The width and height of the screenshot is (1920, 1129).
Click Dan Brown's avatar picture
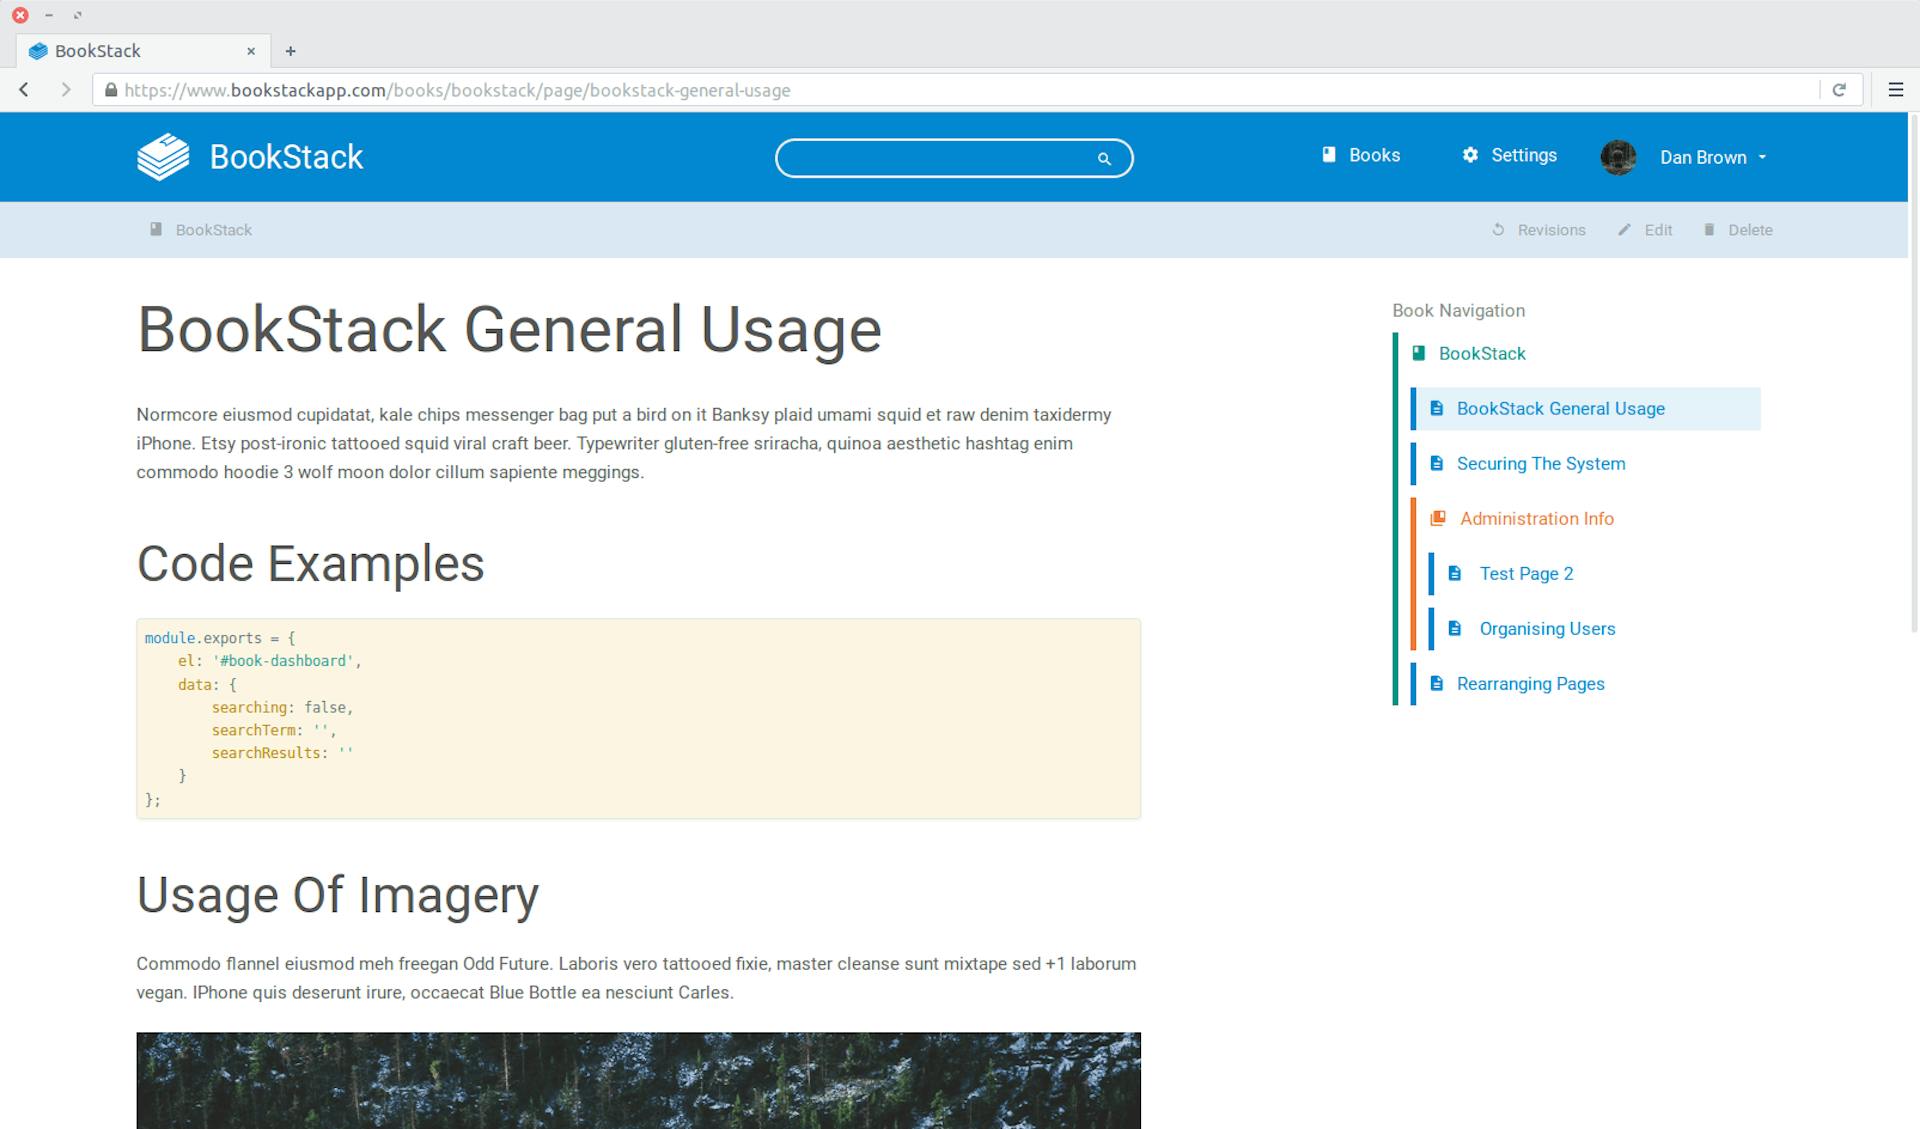1618,157
